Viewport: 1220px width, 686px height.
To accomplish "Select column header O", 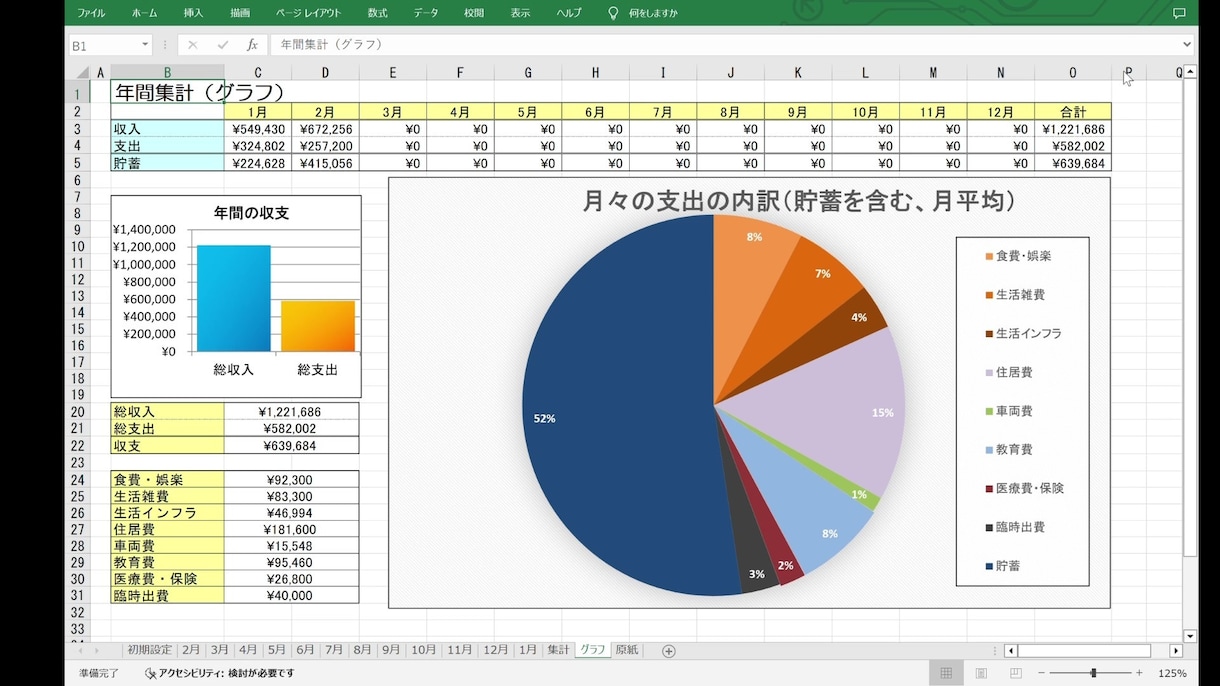I will pyautogui.click(x=1073, y=72).
